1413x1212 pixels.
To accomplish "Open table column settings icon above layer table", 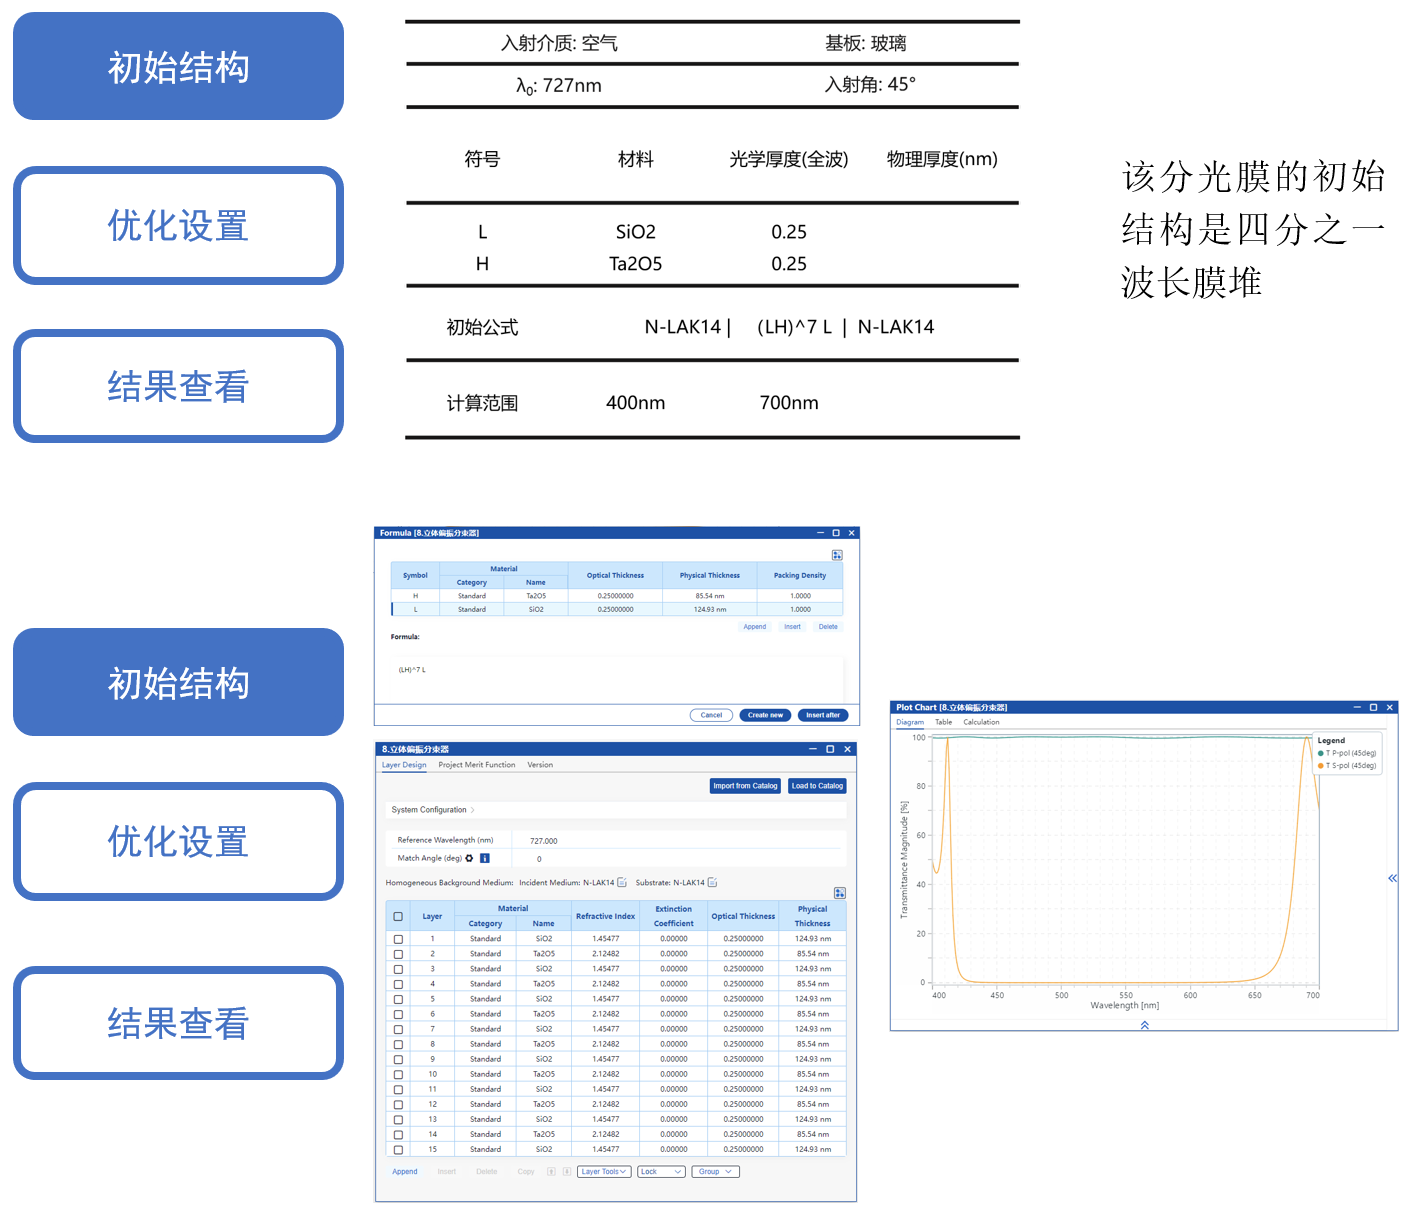I will [x=839, y=893].
